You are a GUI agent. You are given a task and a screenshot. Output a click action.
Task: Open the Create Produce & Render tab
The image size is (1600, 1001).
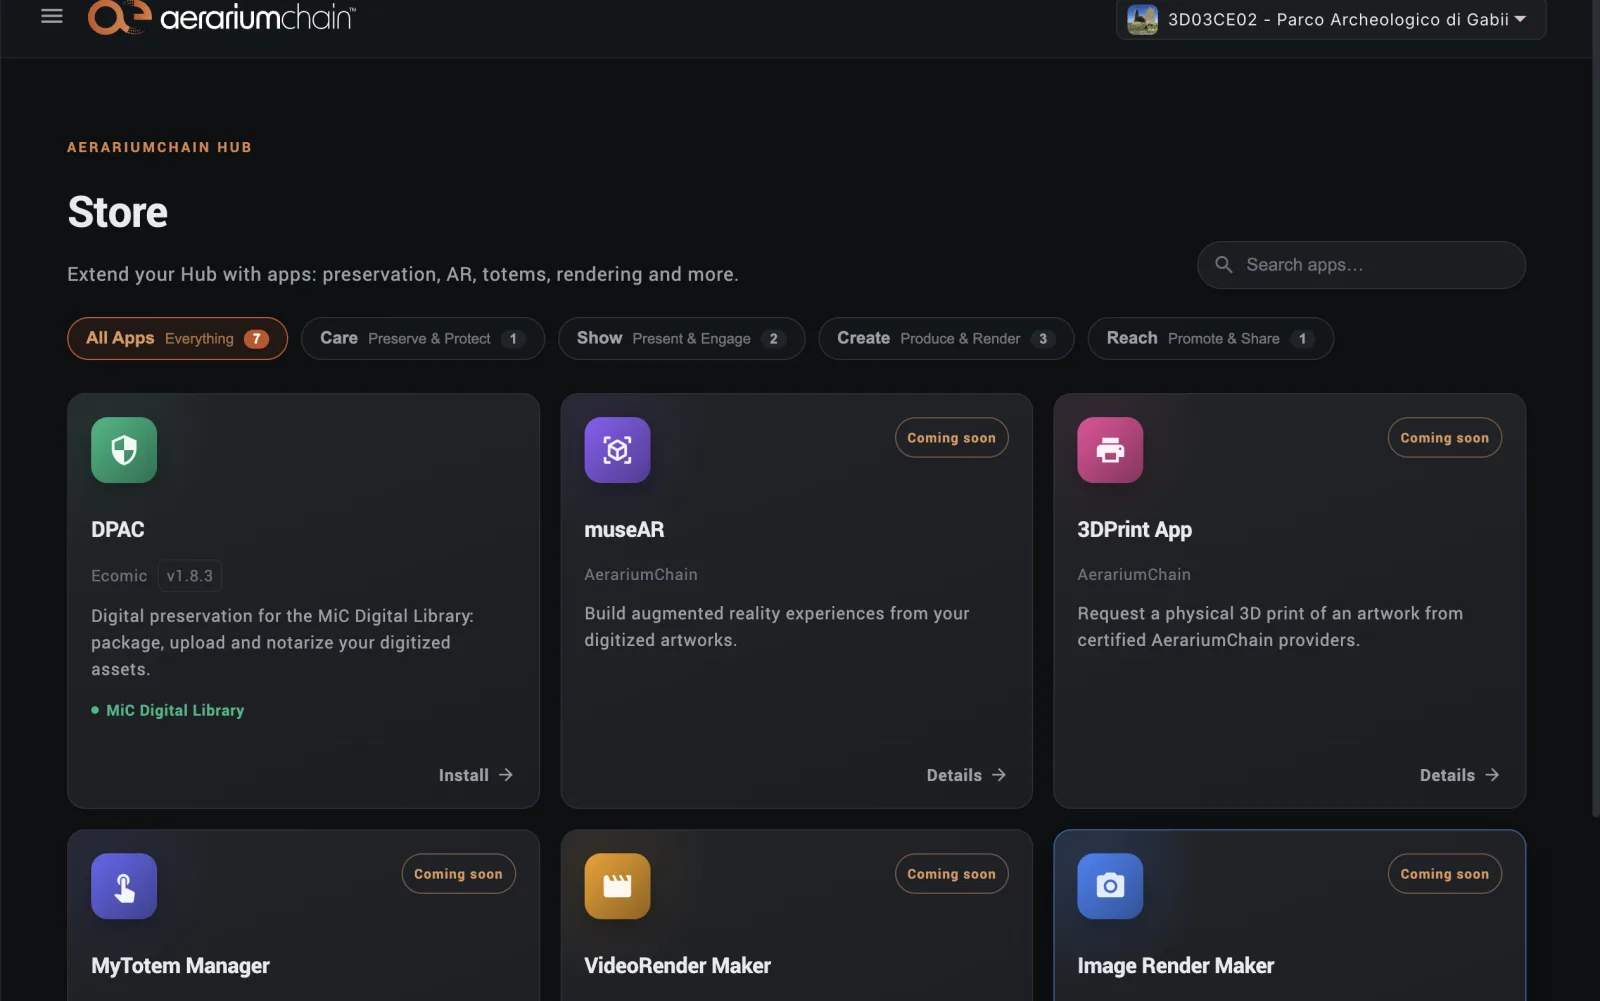[x=946, y=338]
